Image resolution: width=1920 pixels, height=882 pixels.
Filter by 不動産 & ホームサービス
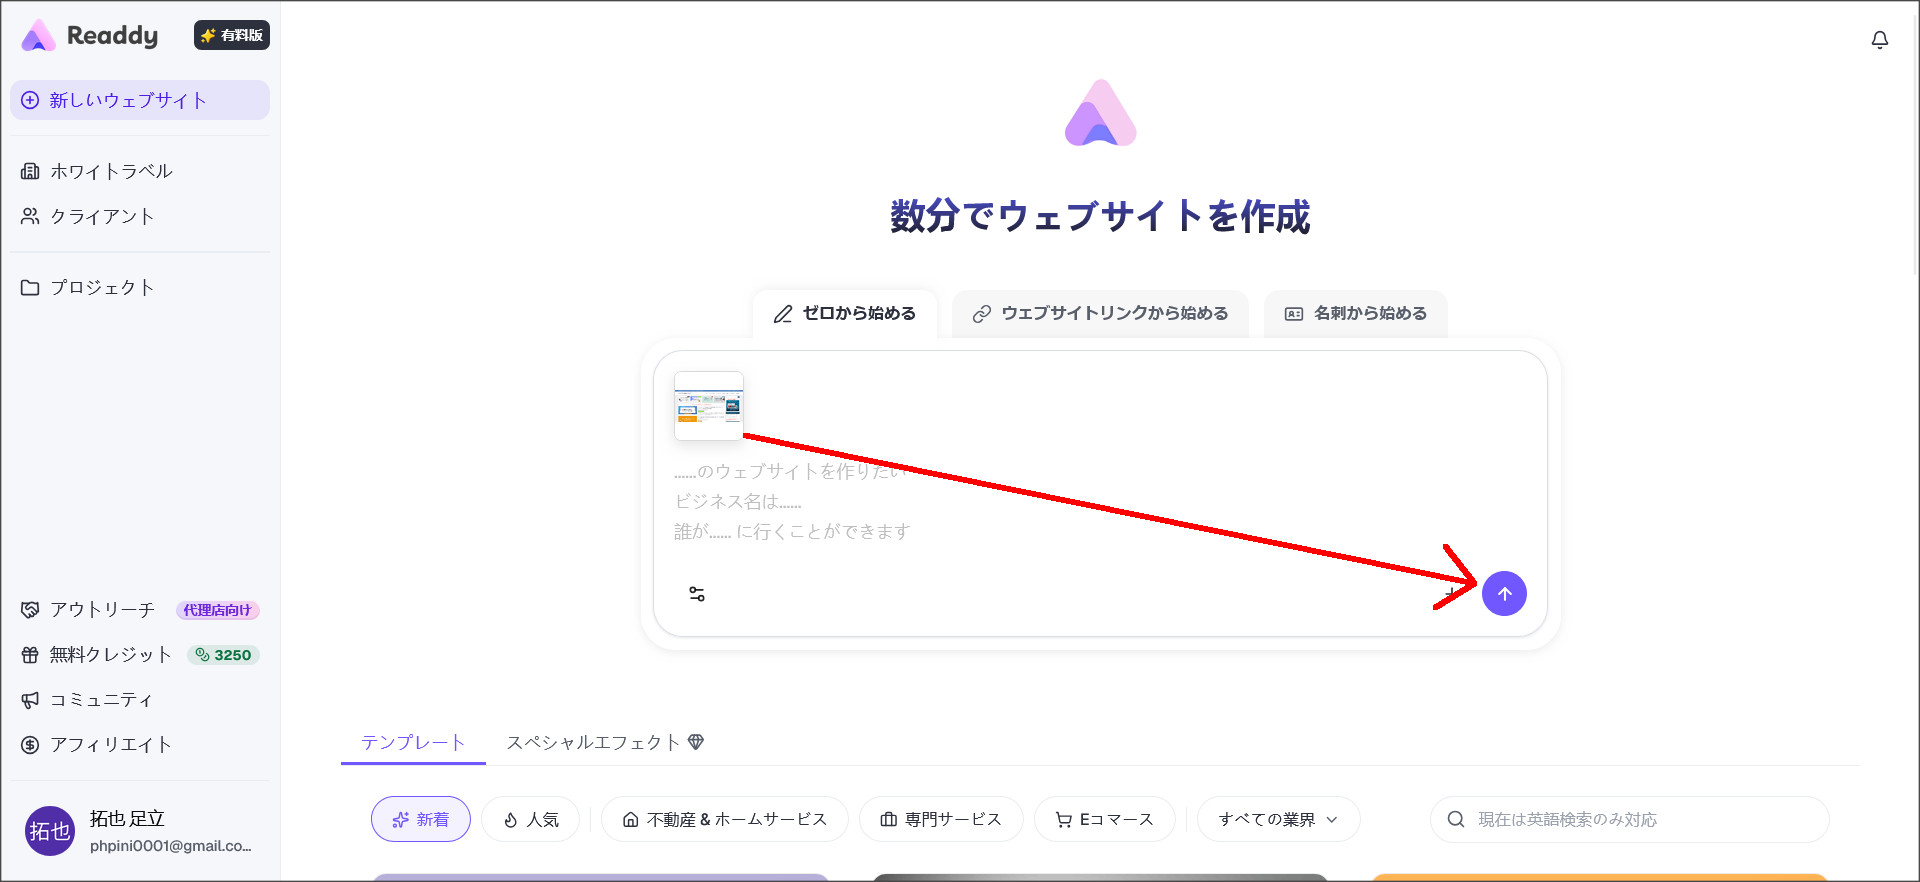[x=725, y=819]
